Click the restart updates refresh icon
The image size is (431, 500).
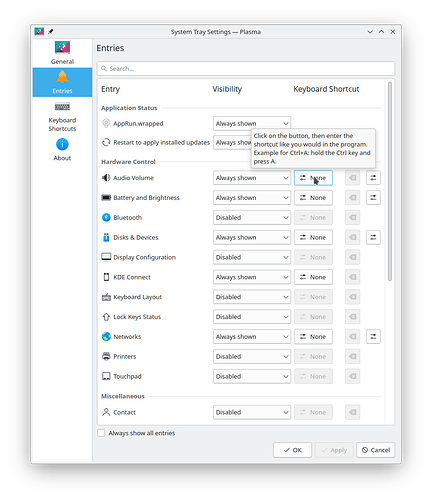click(x=106, y=142)
